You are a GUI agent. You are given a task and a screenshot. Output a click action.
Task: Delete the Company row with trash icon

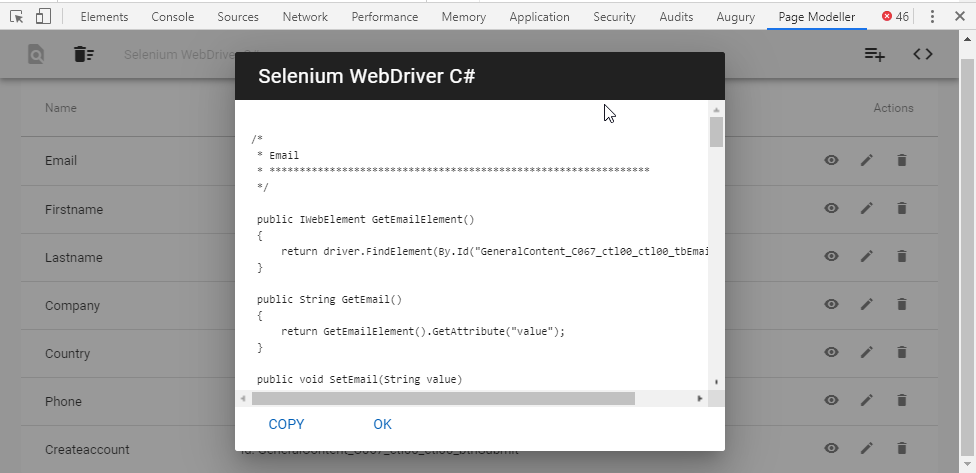(901, 304)
